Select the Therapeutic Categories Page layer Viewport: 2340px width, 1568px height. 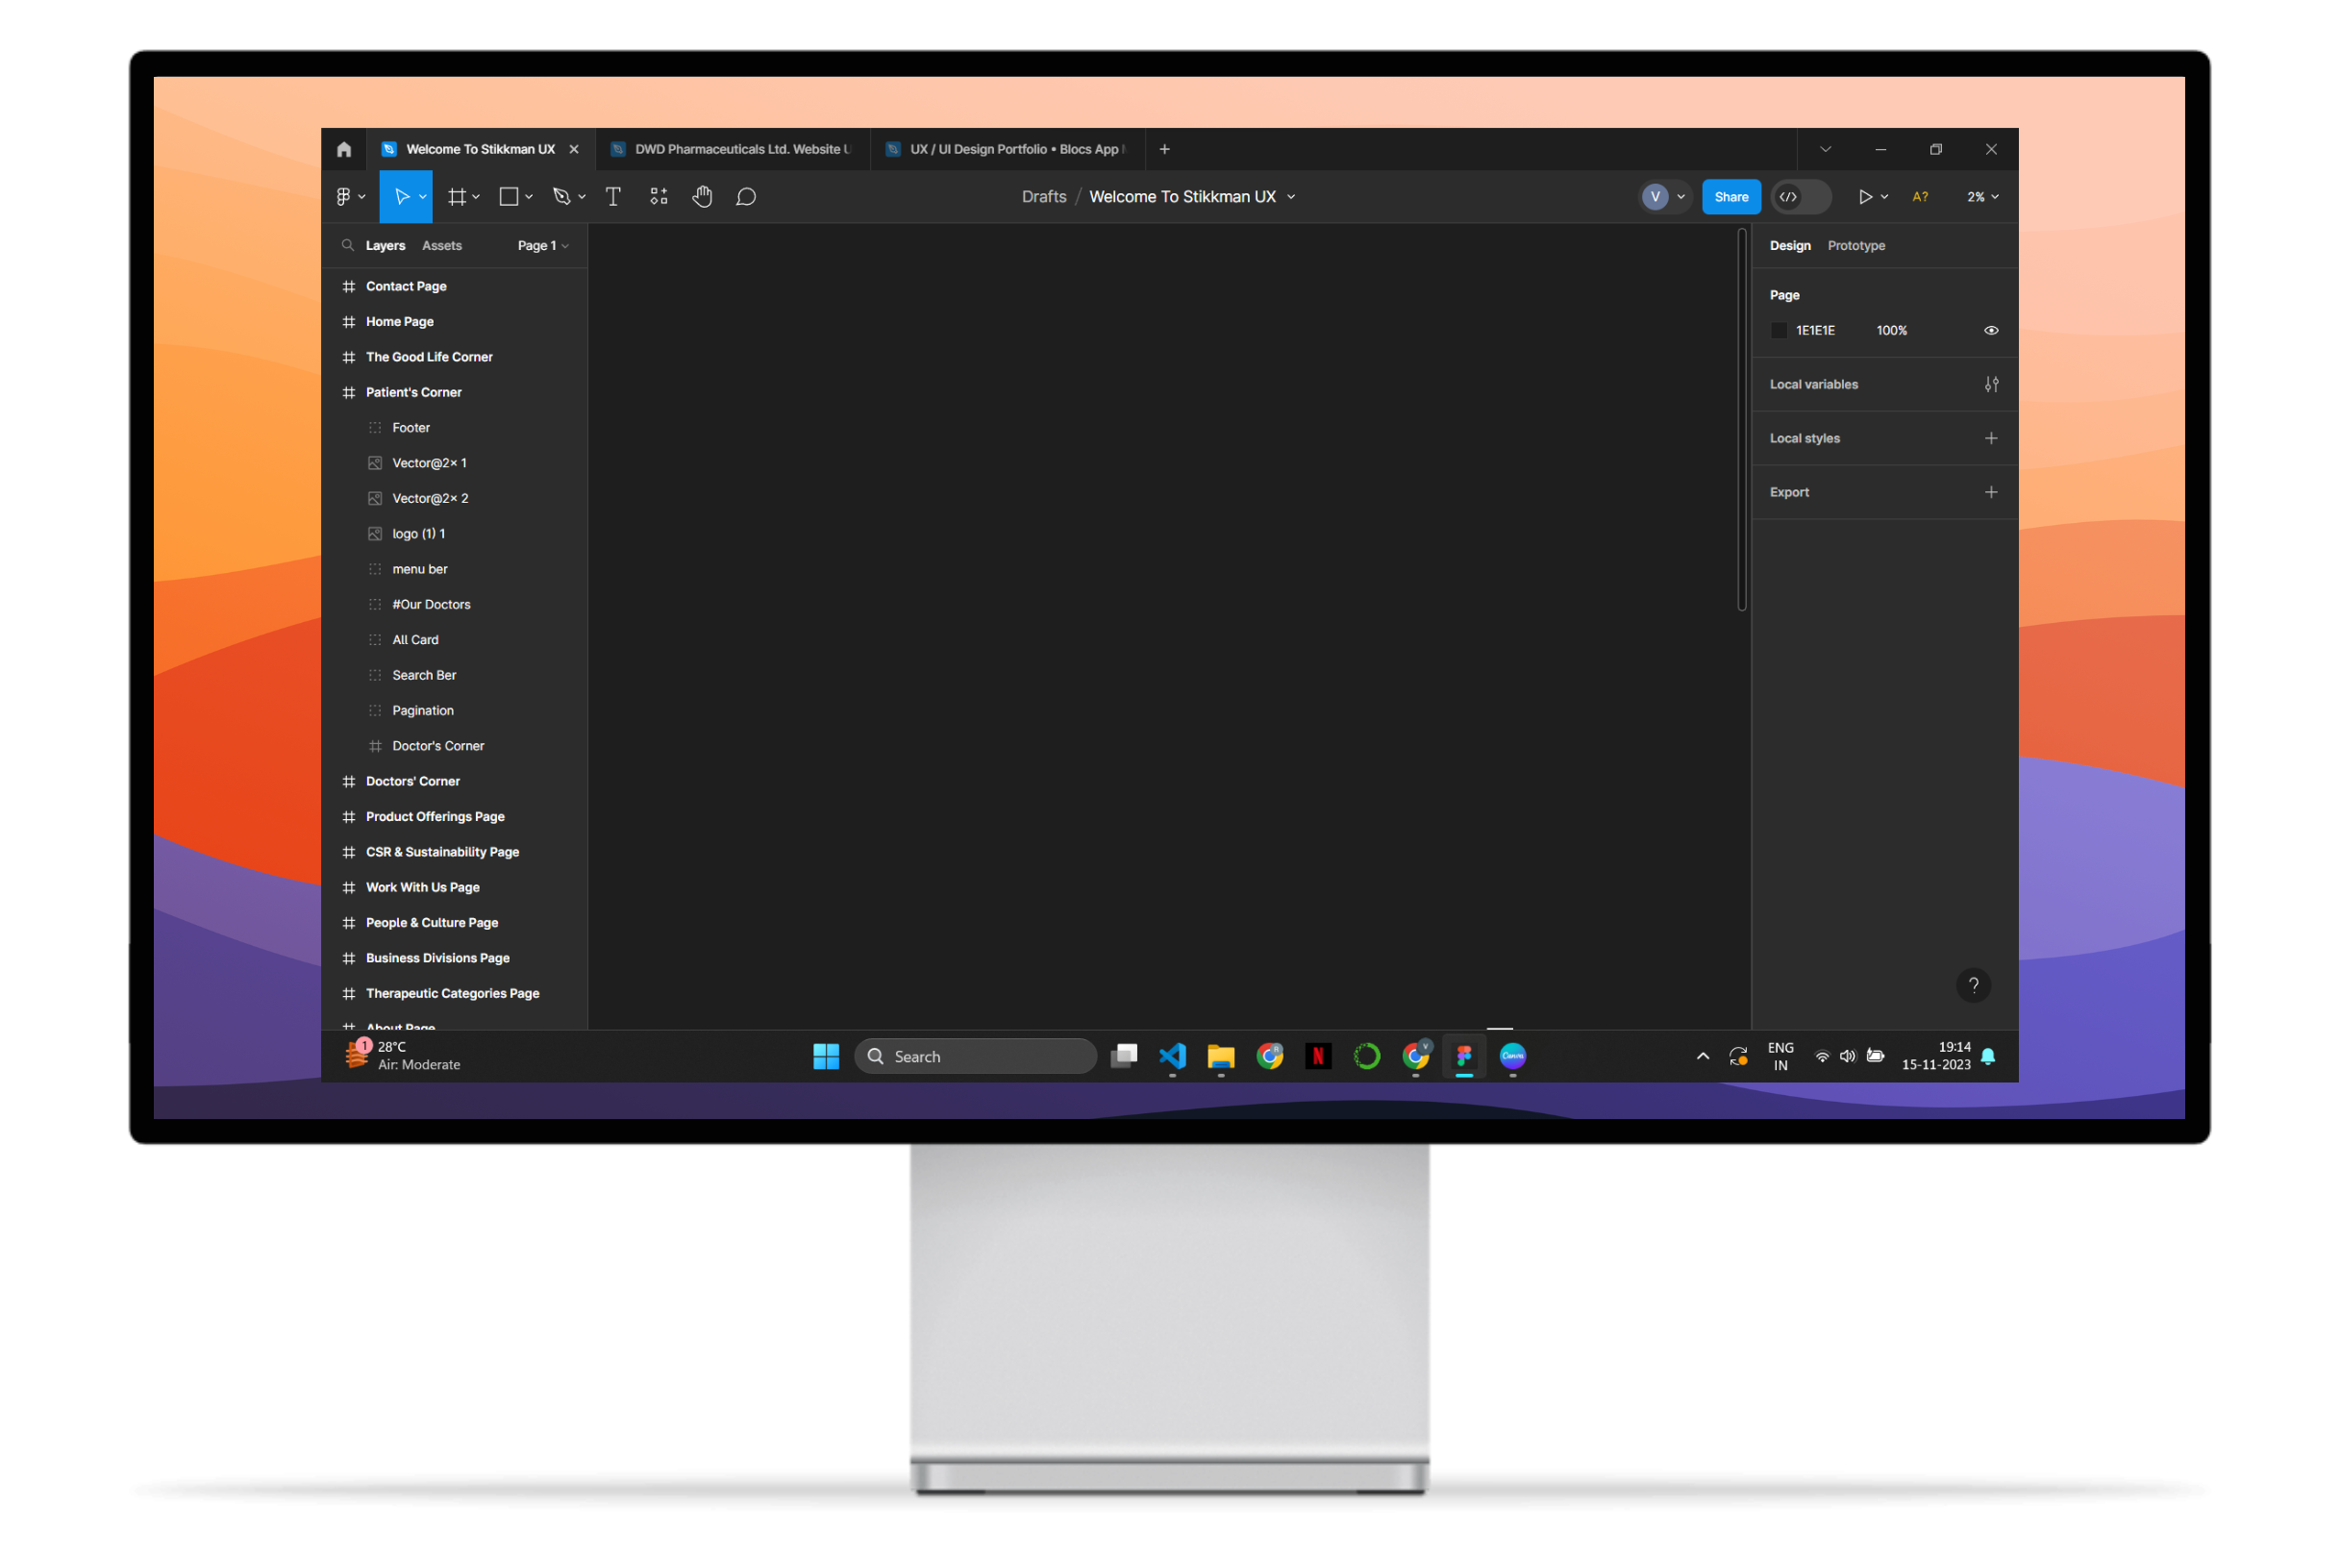tap(455, 993)
